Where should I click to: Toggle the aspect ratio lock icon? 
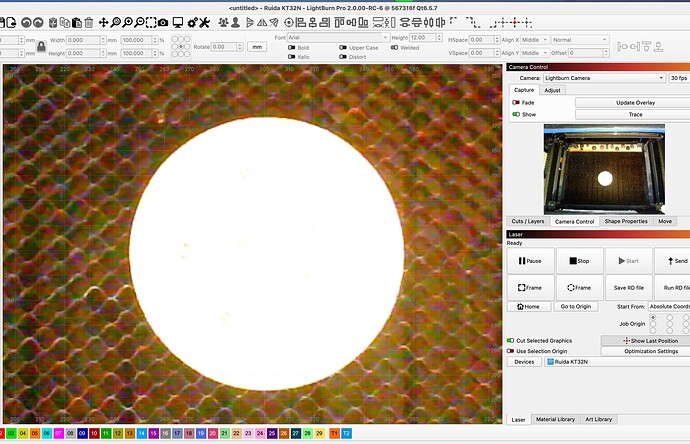[x=41, y=46]
